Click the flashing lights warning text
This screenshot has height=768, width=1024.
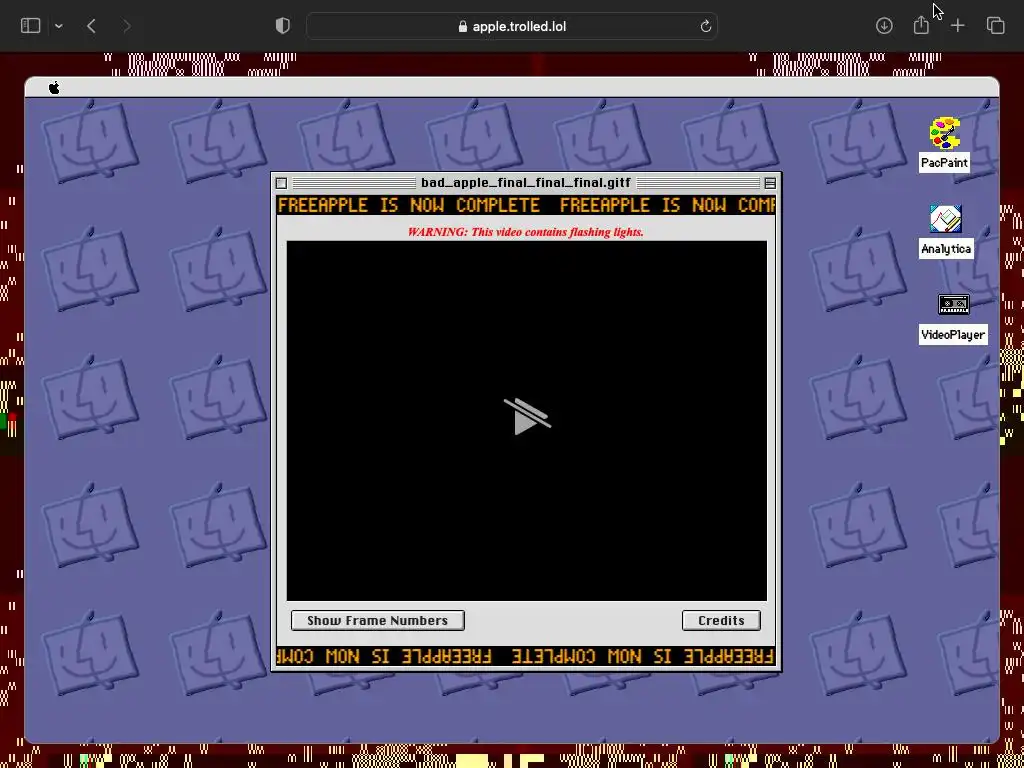526,232
